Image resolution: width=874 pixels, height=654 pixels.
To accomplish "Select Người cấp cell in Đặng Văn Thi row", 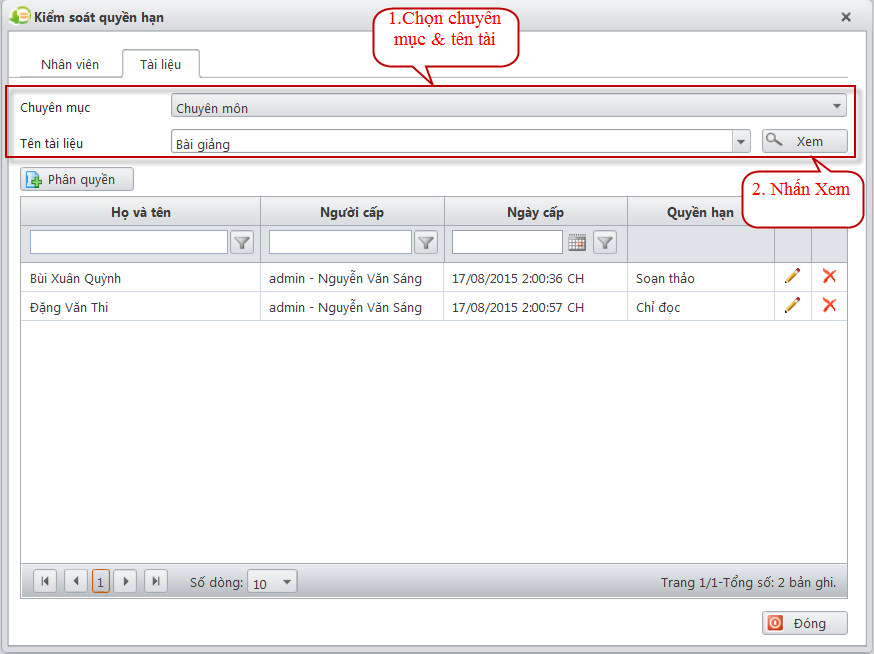I will pyautogui.click(x=352, y=307).
